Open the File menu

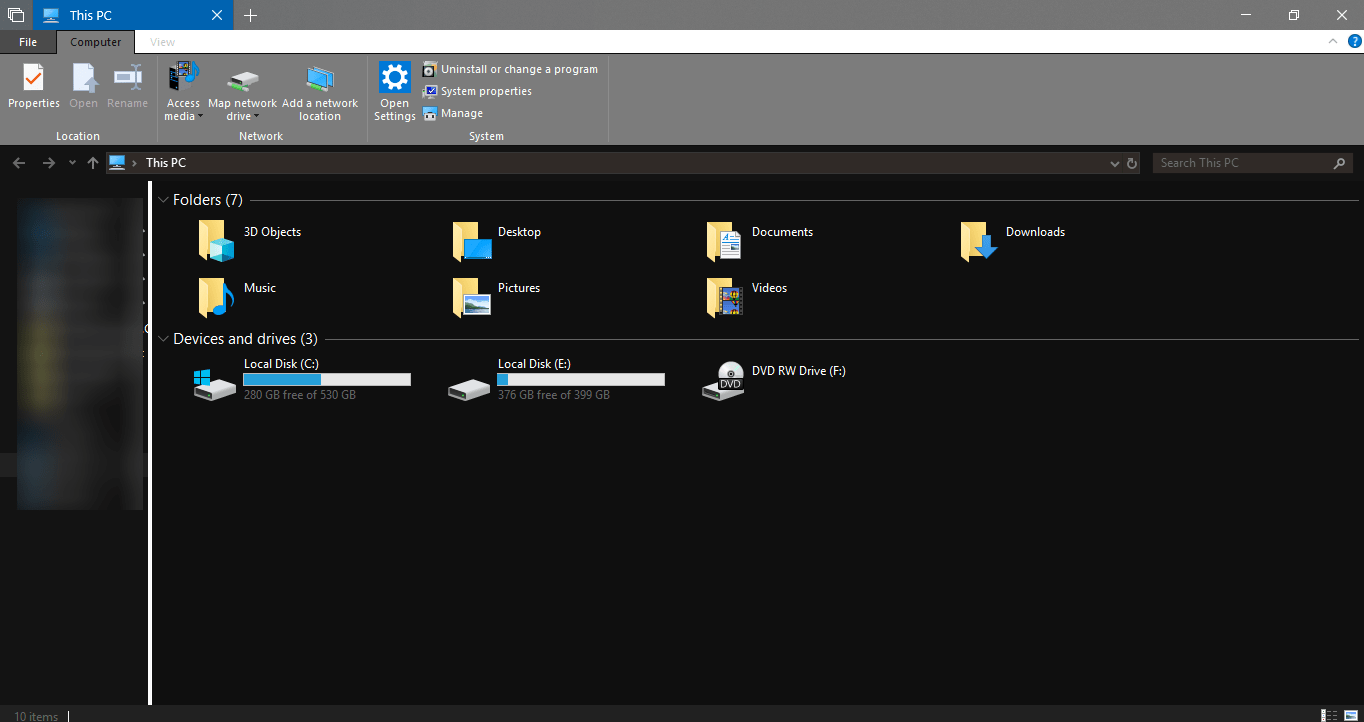27,41
